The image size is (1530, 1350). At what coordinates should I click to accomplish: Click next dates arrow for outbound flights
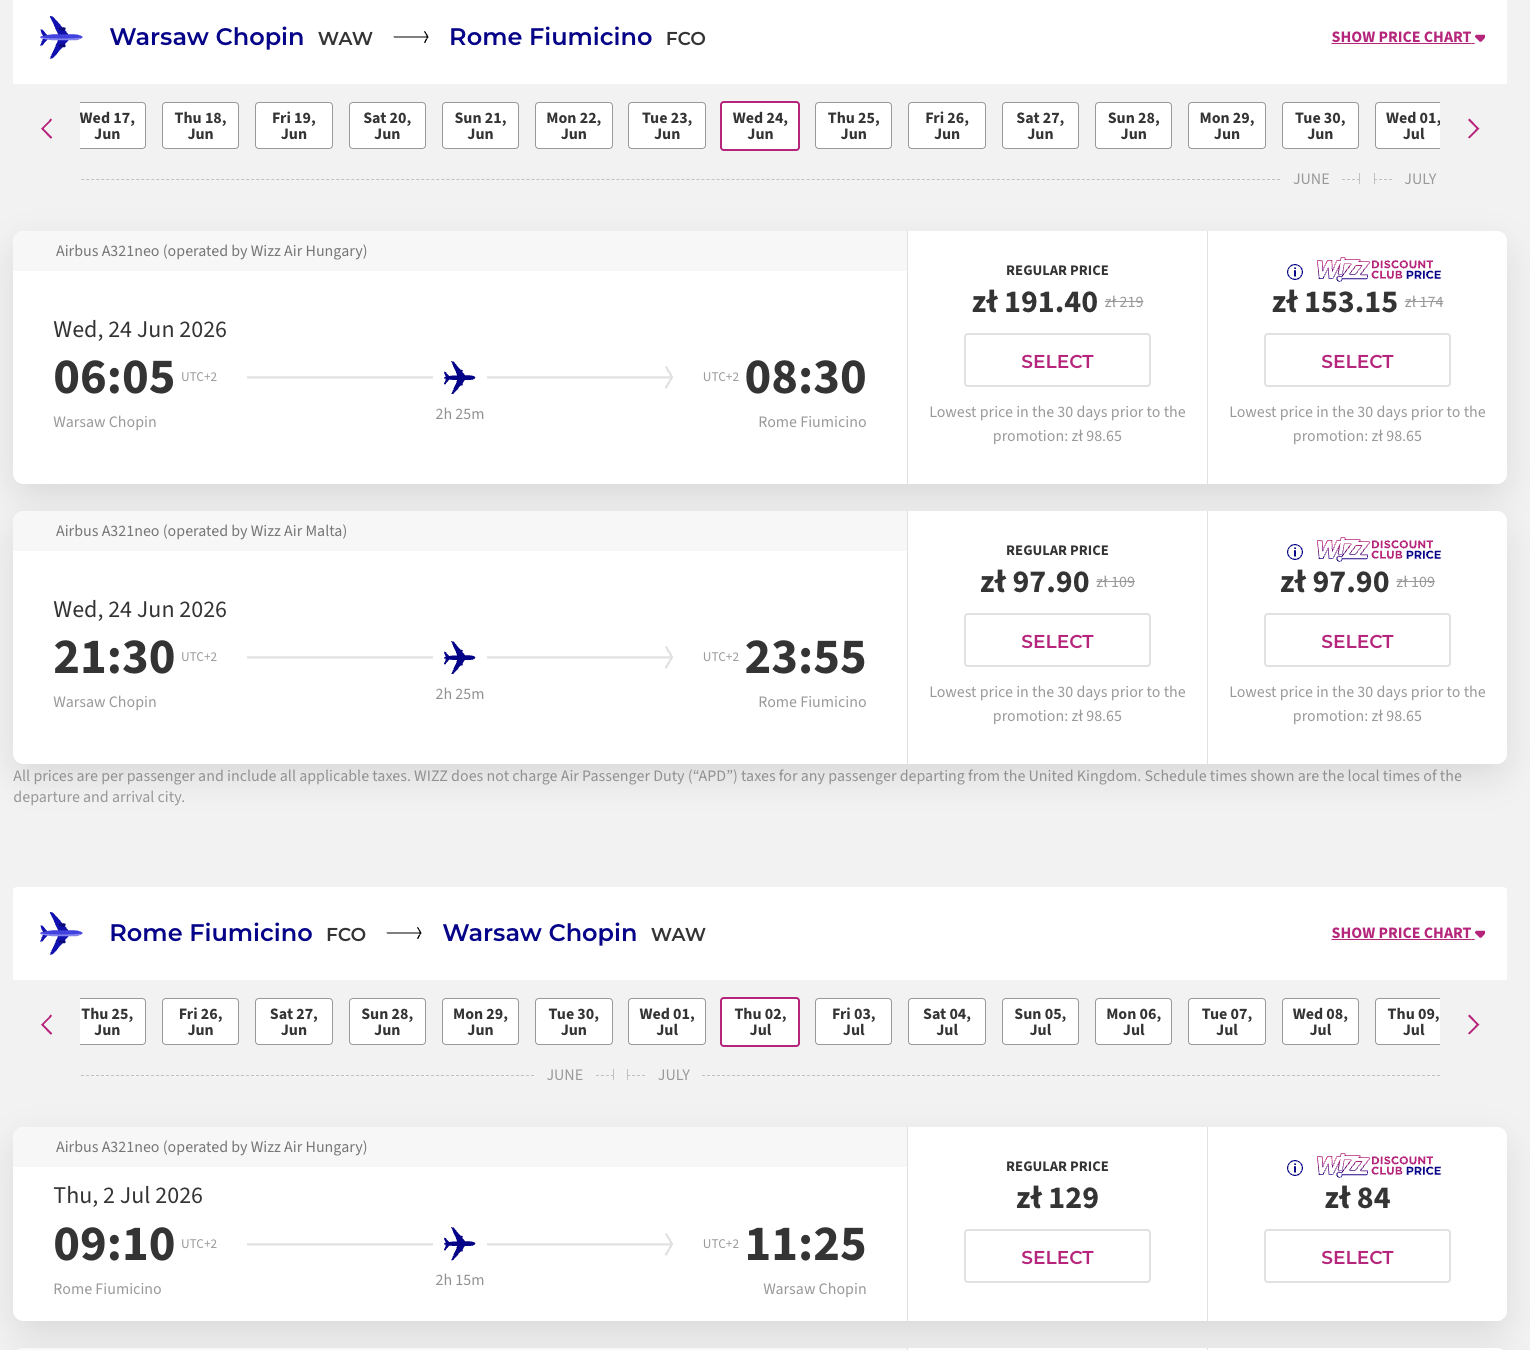click(x=1473, y=128)
